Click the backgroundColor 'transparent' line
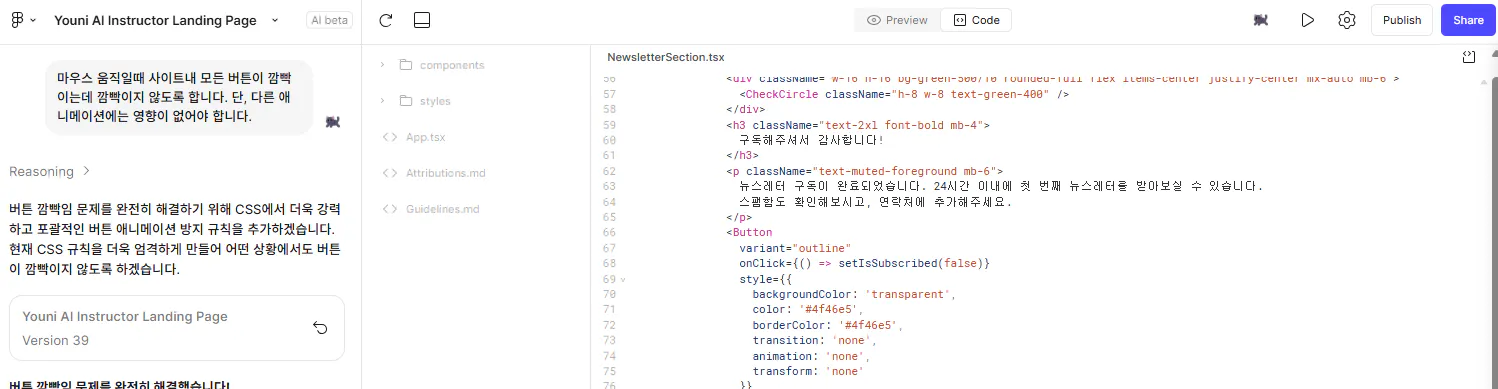 [x=855, y=294]
